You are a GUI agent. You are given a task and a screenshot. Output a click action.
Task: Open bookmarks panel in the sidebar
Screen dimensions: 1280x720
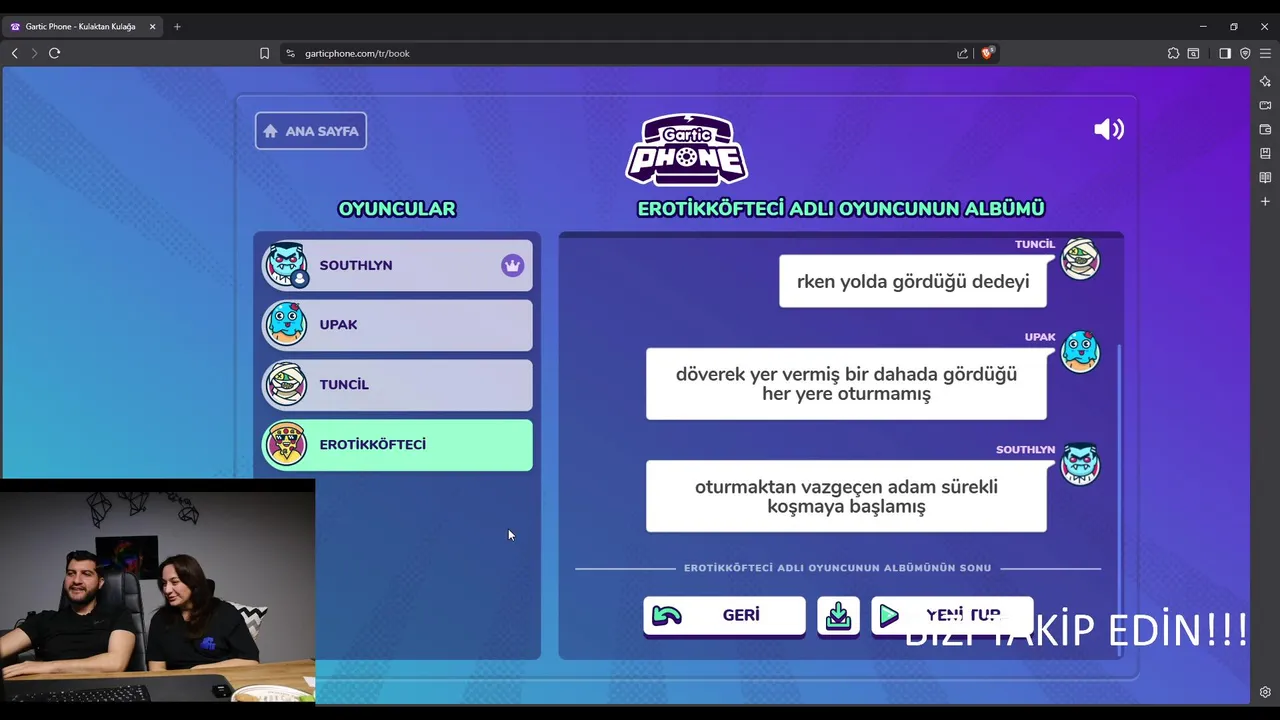click(1265, 153)
